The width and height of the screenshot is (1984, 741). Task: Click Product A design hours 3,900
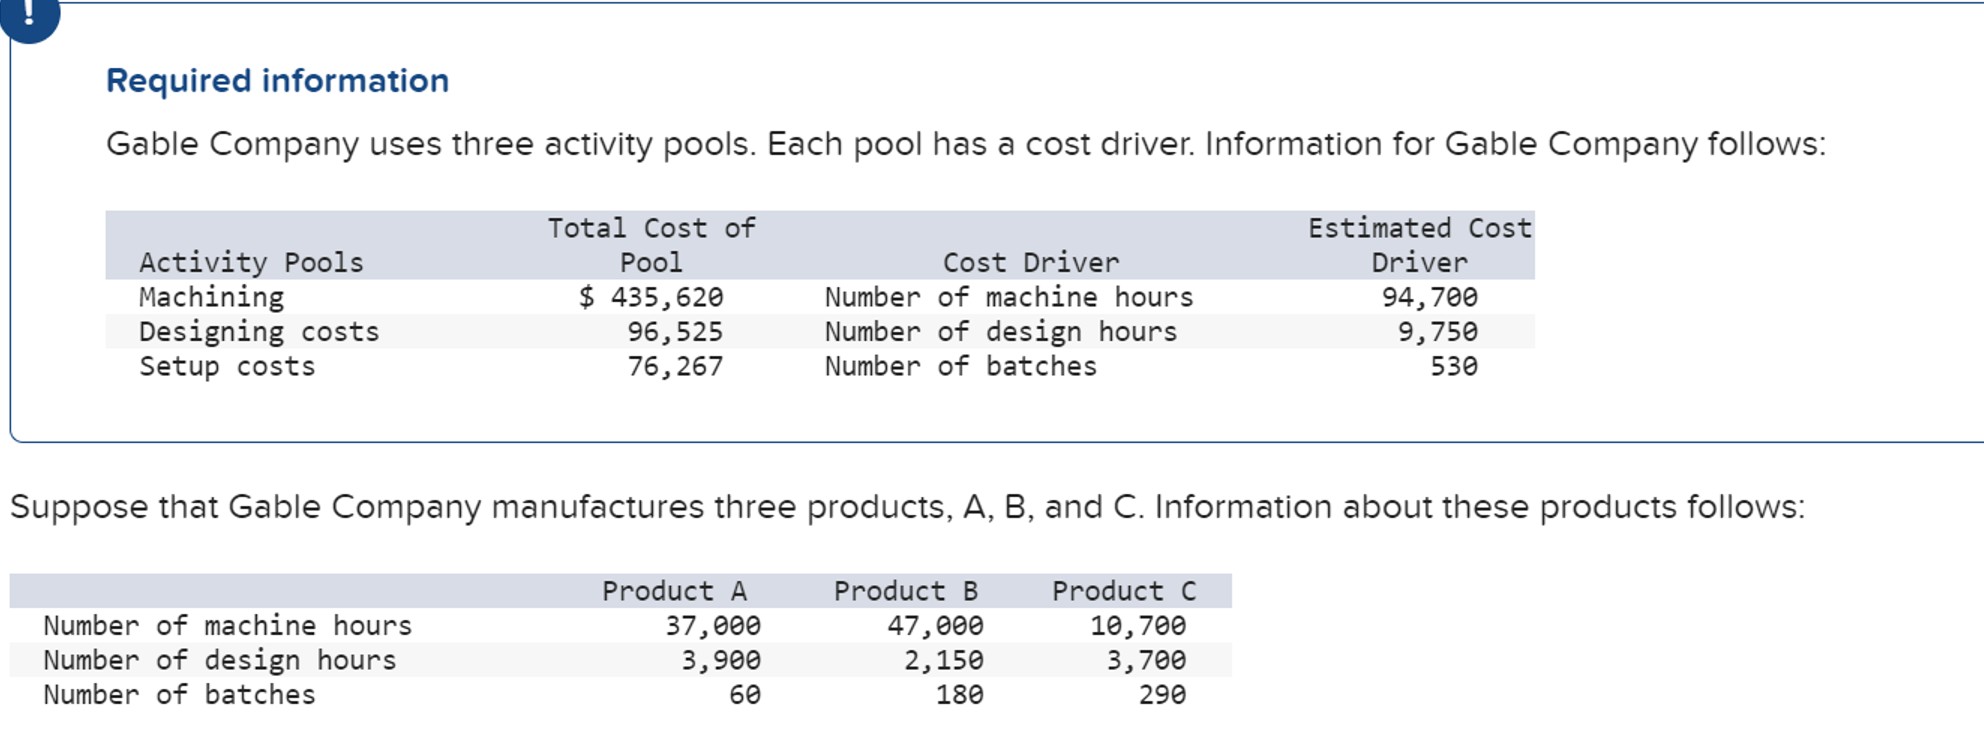721,660
